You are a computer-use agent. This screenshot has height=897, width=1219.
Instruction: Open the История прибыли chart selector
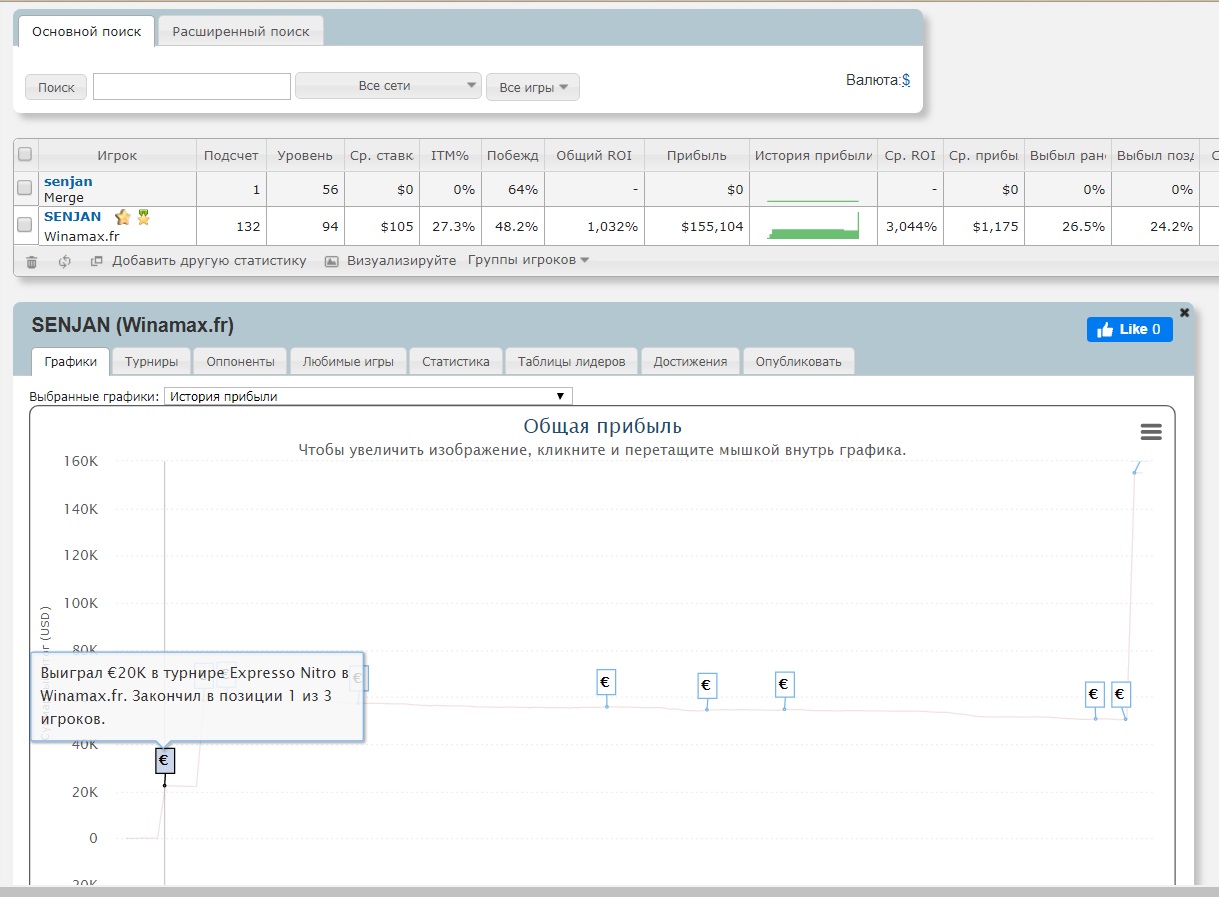367,396
